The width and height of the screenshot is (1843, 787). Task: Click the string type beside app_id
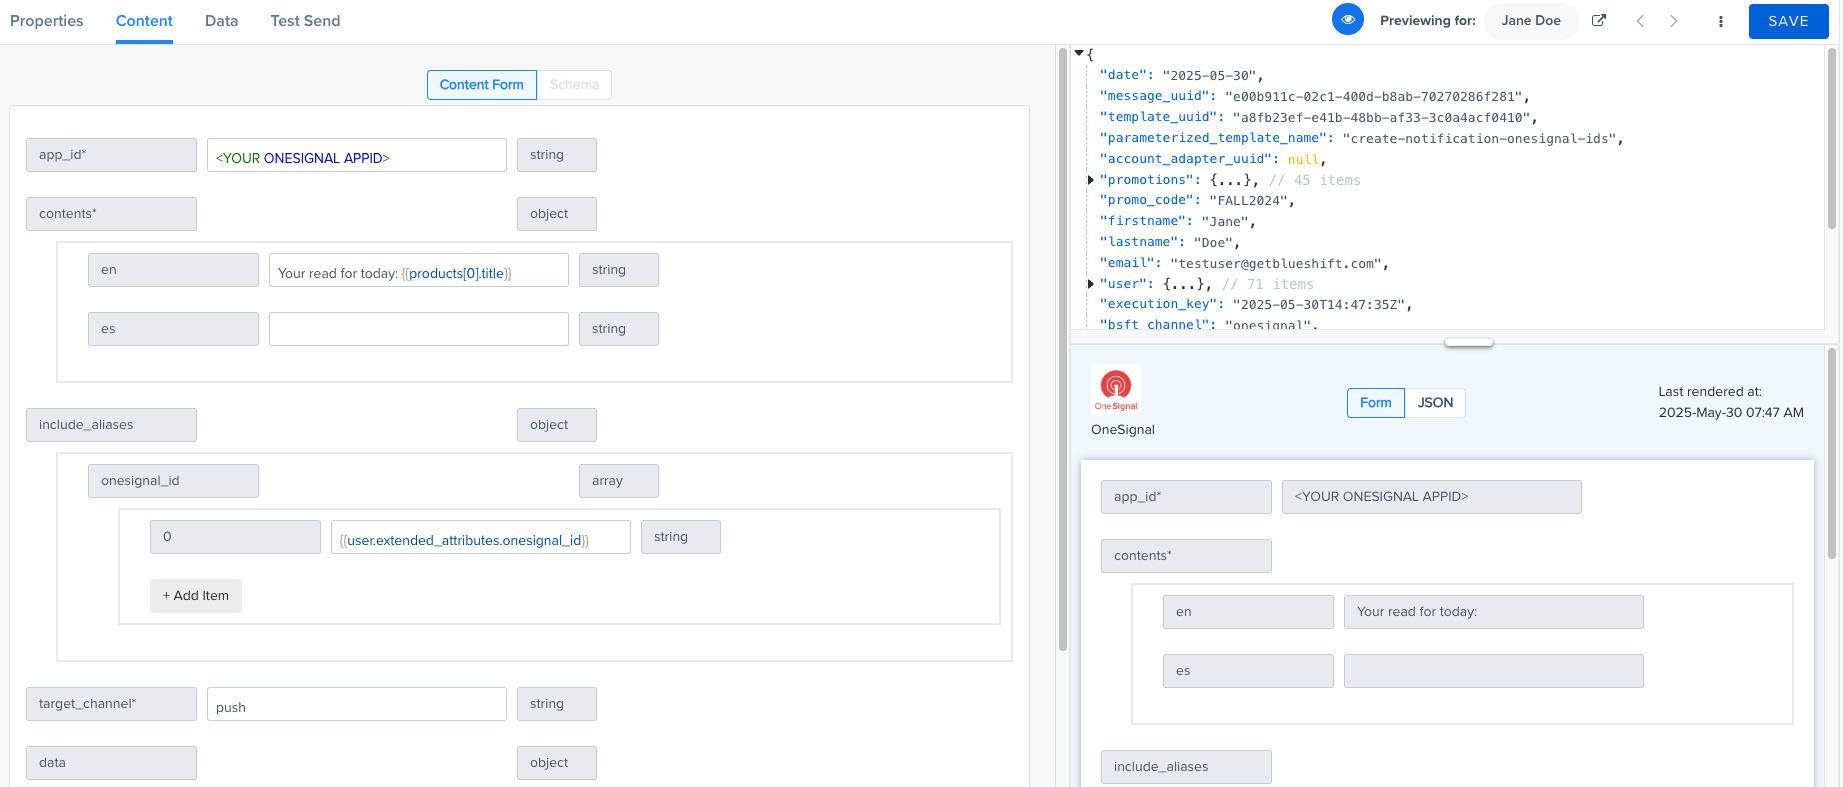(557, 155)
